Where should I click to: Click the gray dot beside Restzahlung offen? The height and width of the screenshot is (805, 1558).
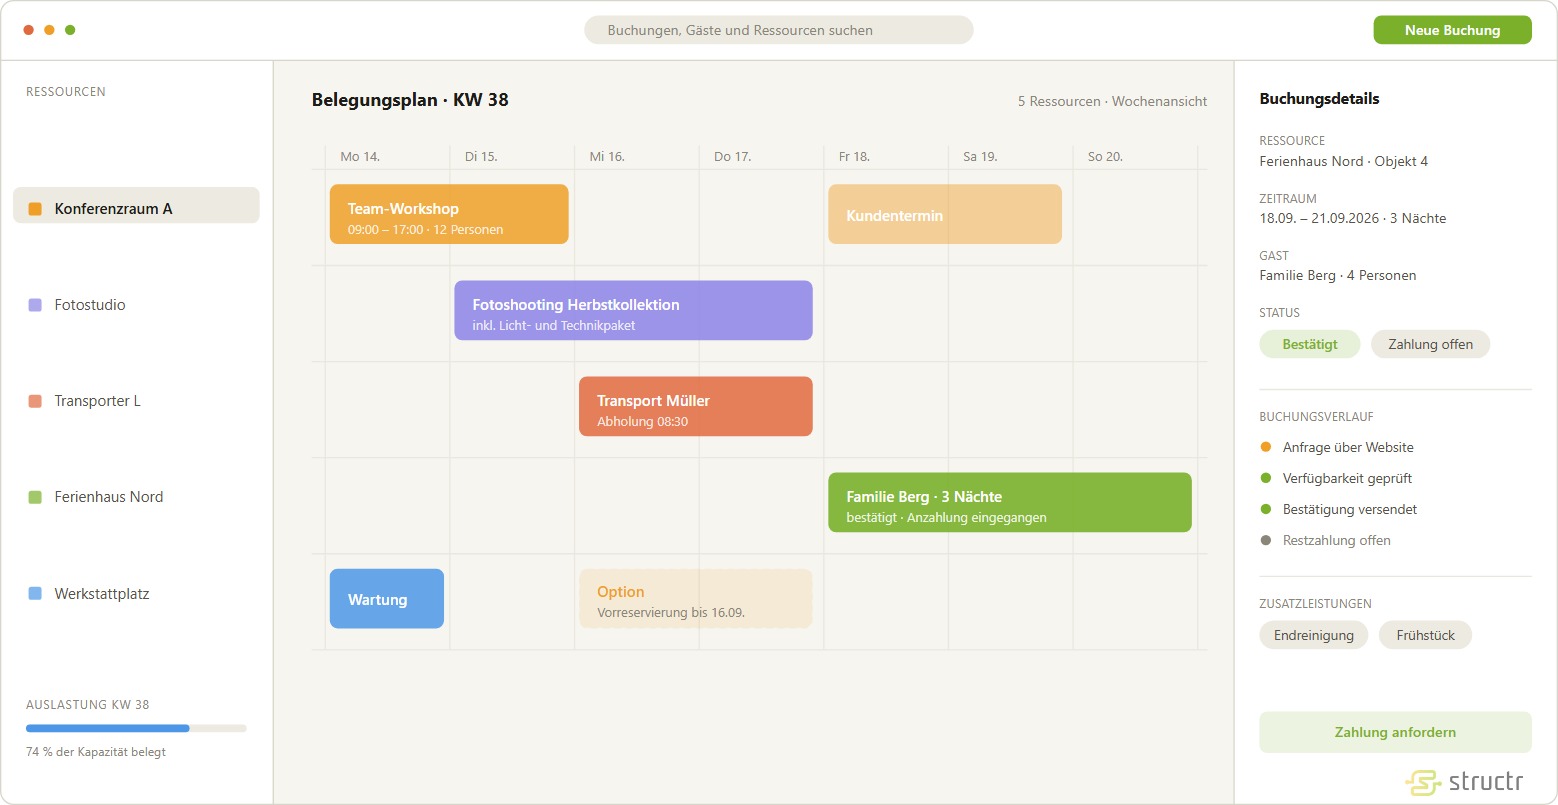pos(1266,540)
